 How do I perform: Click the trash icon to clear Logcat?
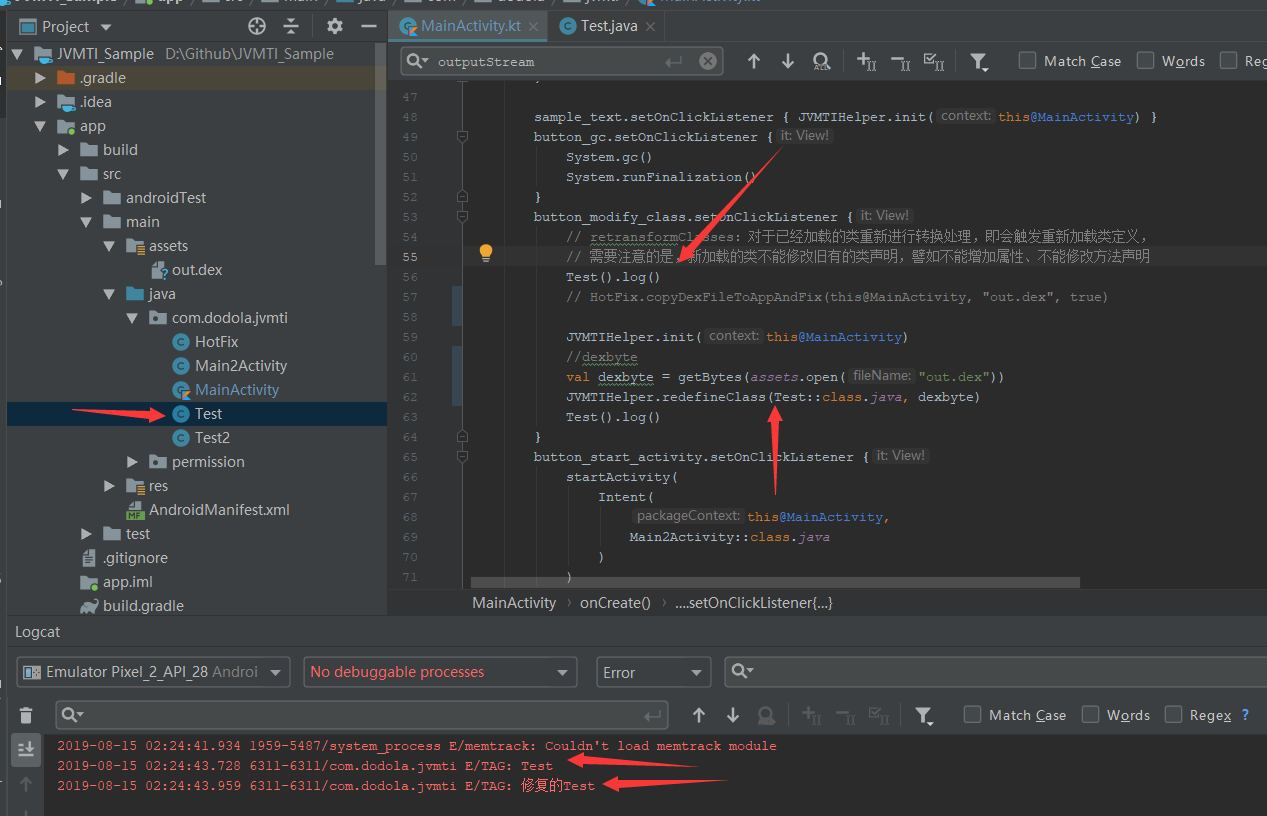coord(26,715)
